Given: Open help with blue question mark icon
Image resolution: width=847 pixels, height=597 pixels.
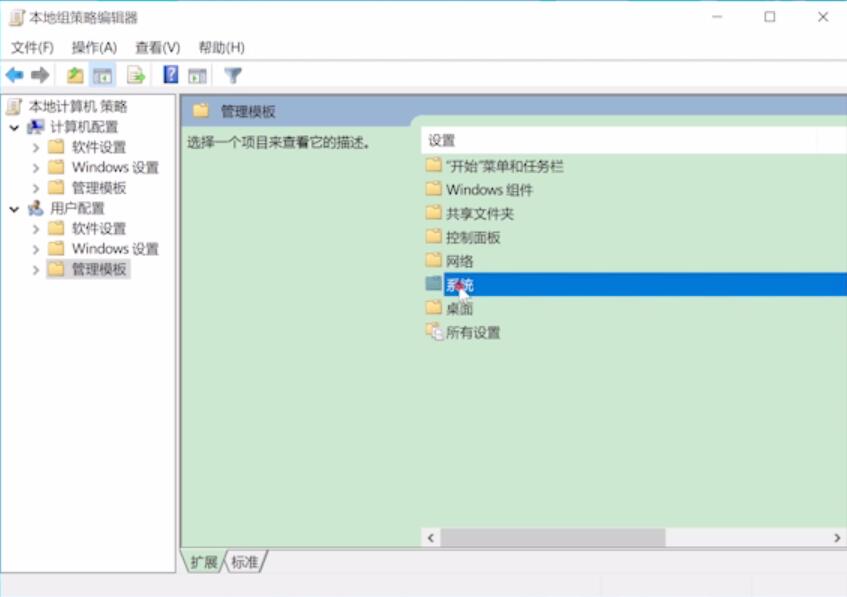Looking at the screenshot, I should coord(171,75).
